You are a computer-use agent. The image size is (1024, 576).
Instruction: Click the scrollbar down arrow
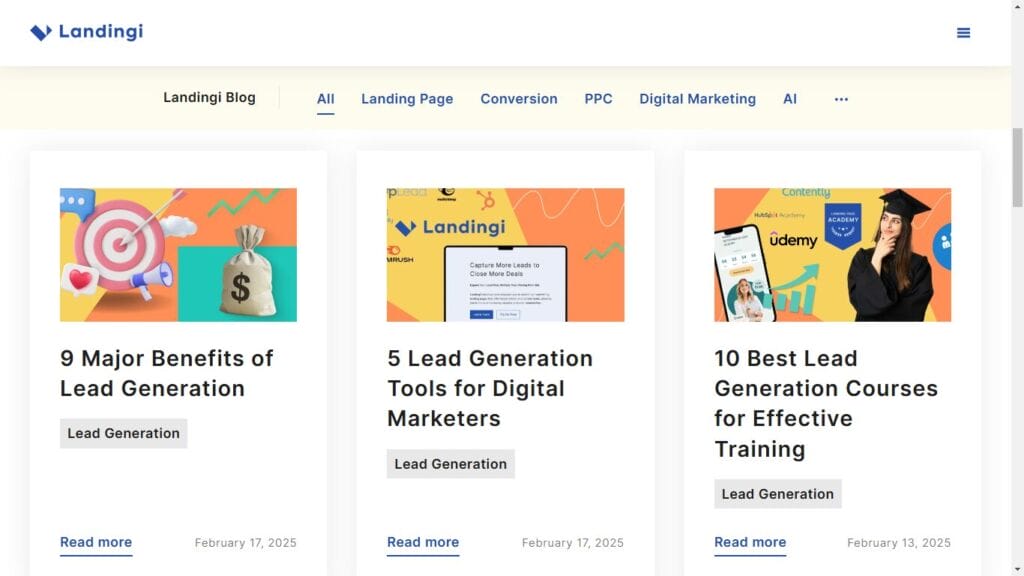tap(1017, 570)
